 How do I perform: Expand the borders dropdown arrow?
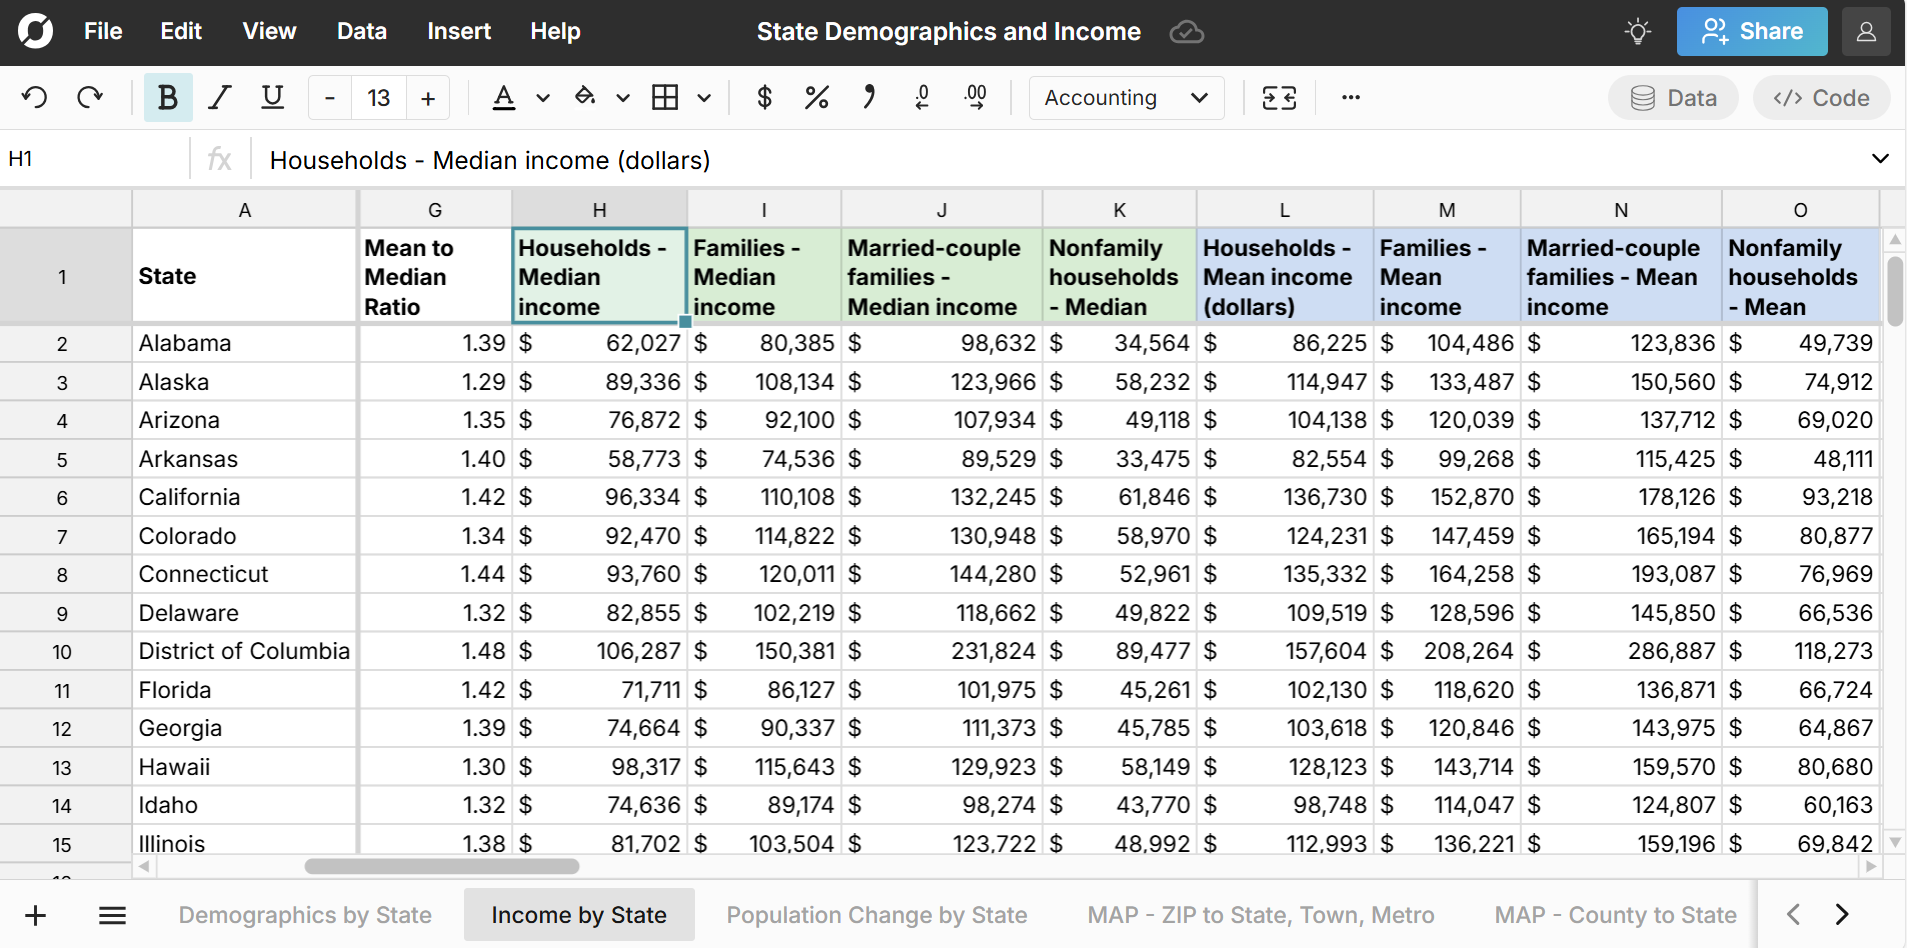704,98
